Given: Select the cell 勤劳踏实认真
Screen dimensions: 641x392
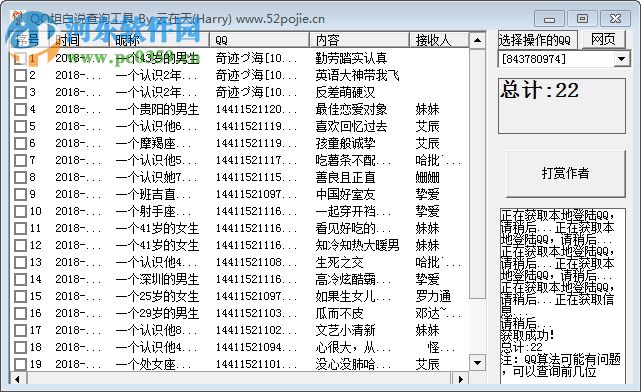Looking at the screenshot, I should coord(351,58).
